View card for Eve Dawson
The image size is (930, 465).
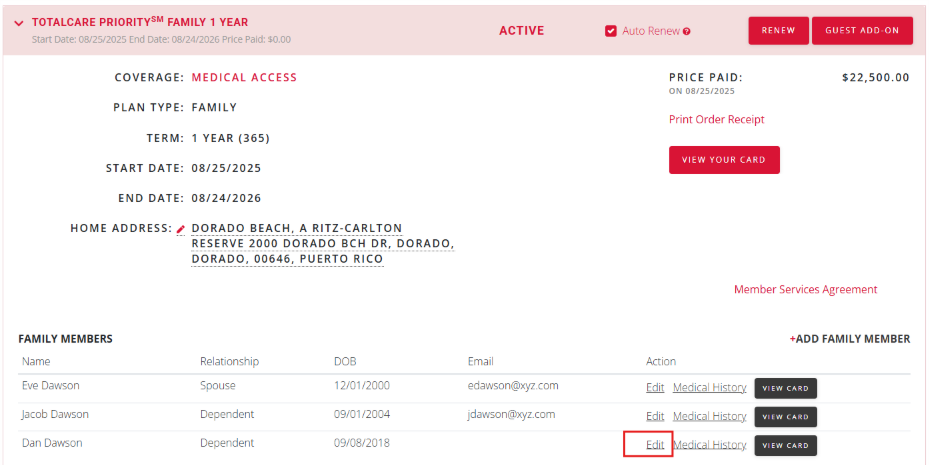[x=785, y=388]
